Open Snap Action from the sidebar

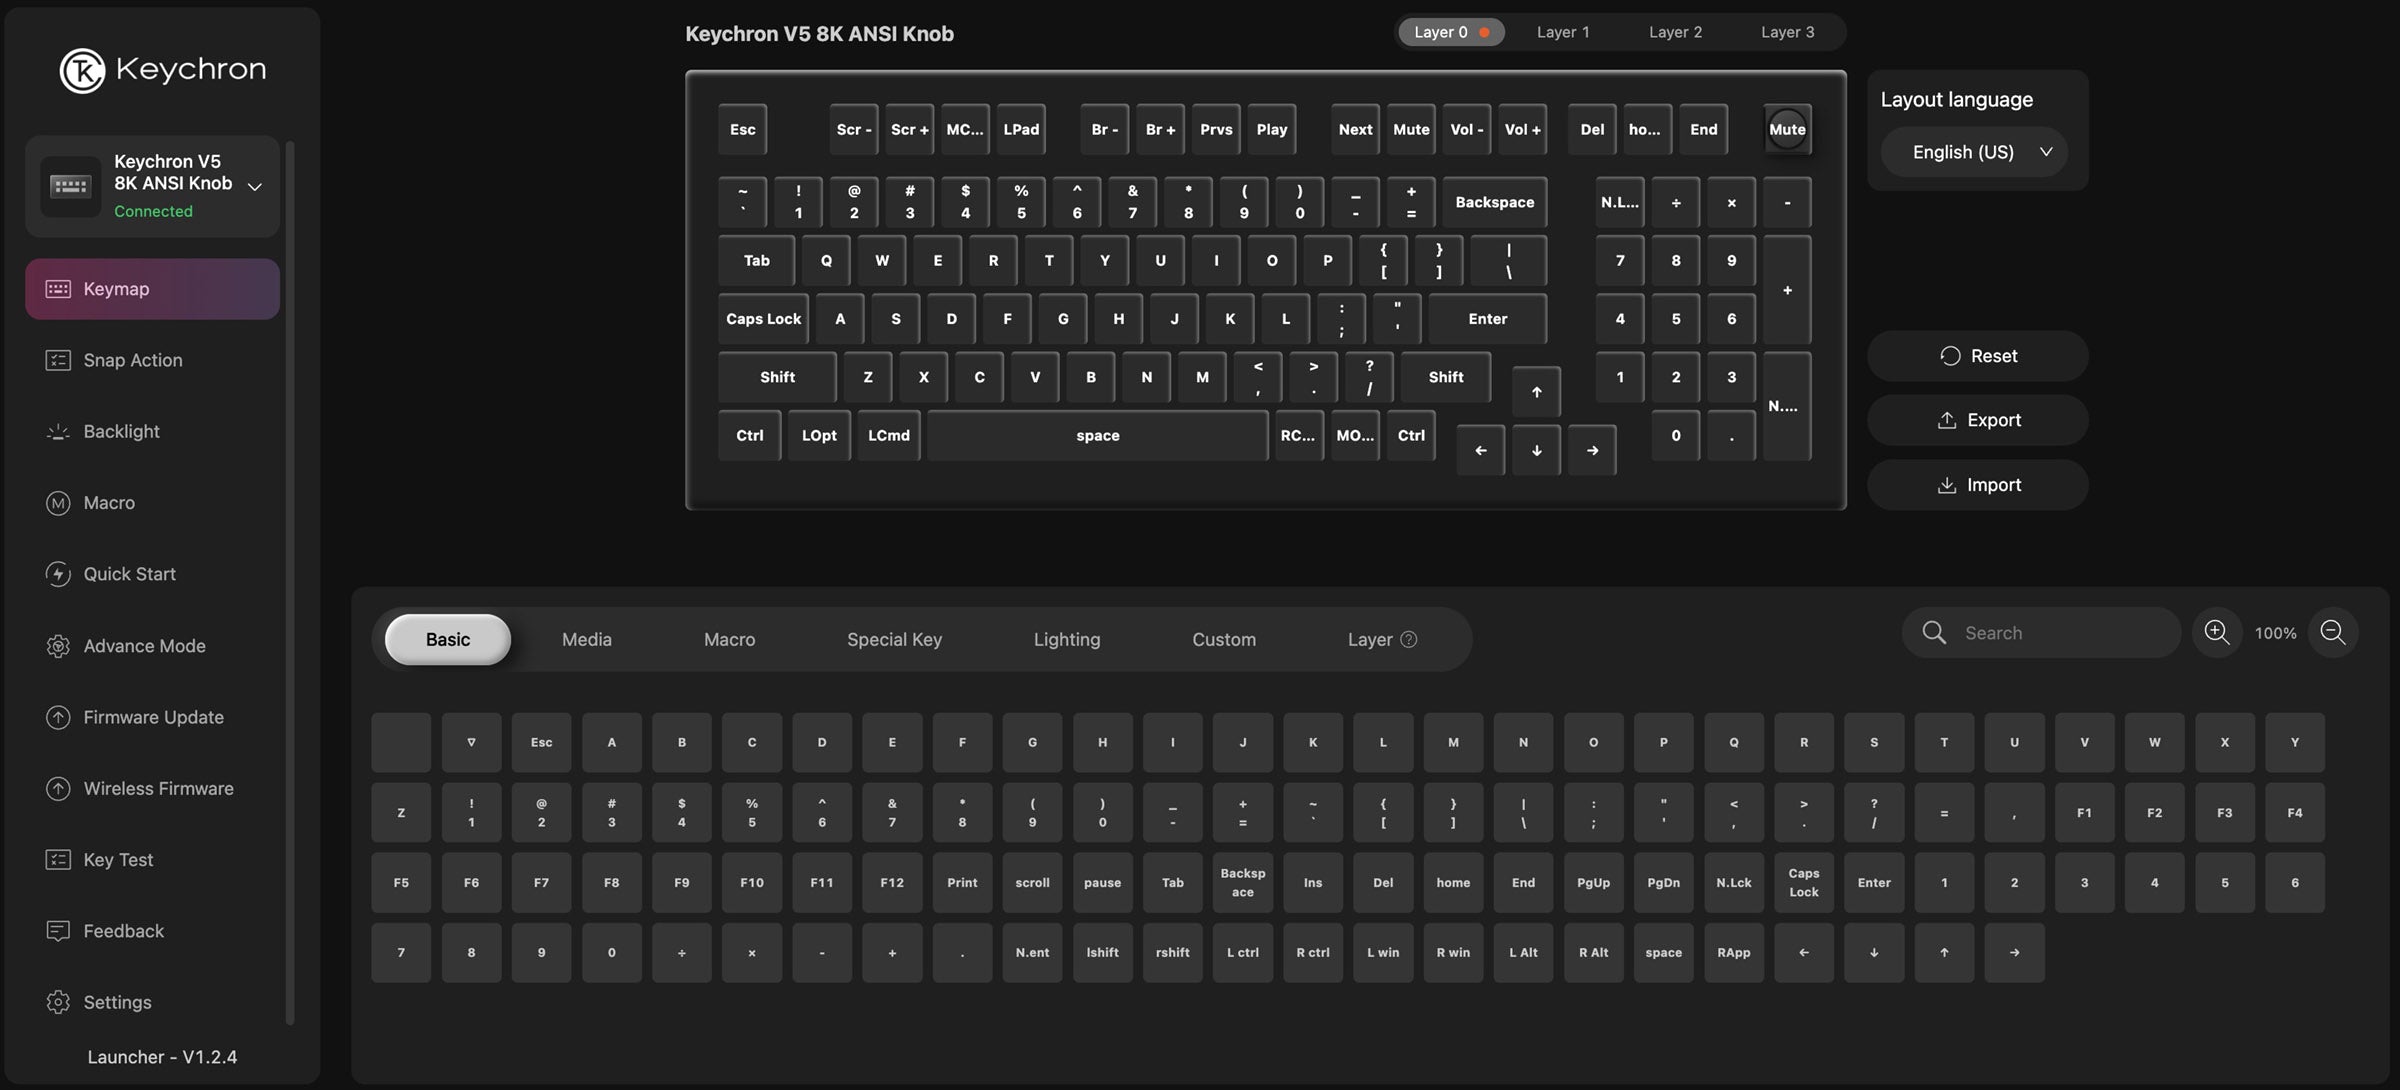pos(133,359)
